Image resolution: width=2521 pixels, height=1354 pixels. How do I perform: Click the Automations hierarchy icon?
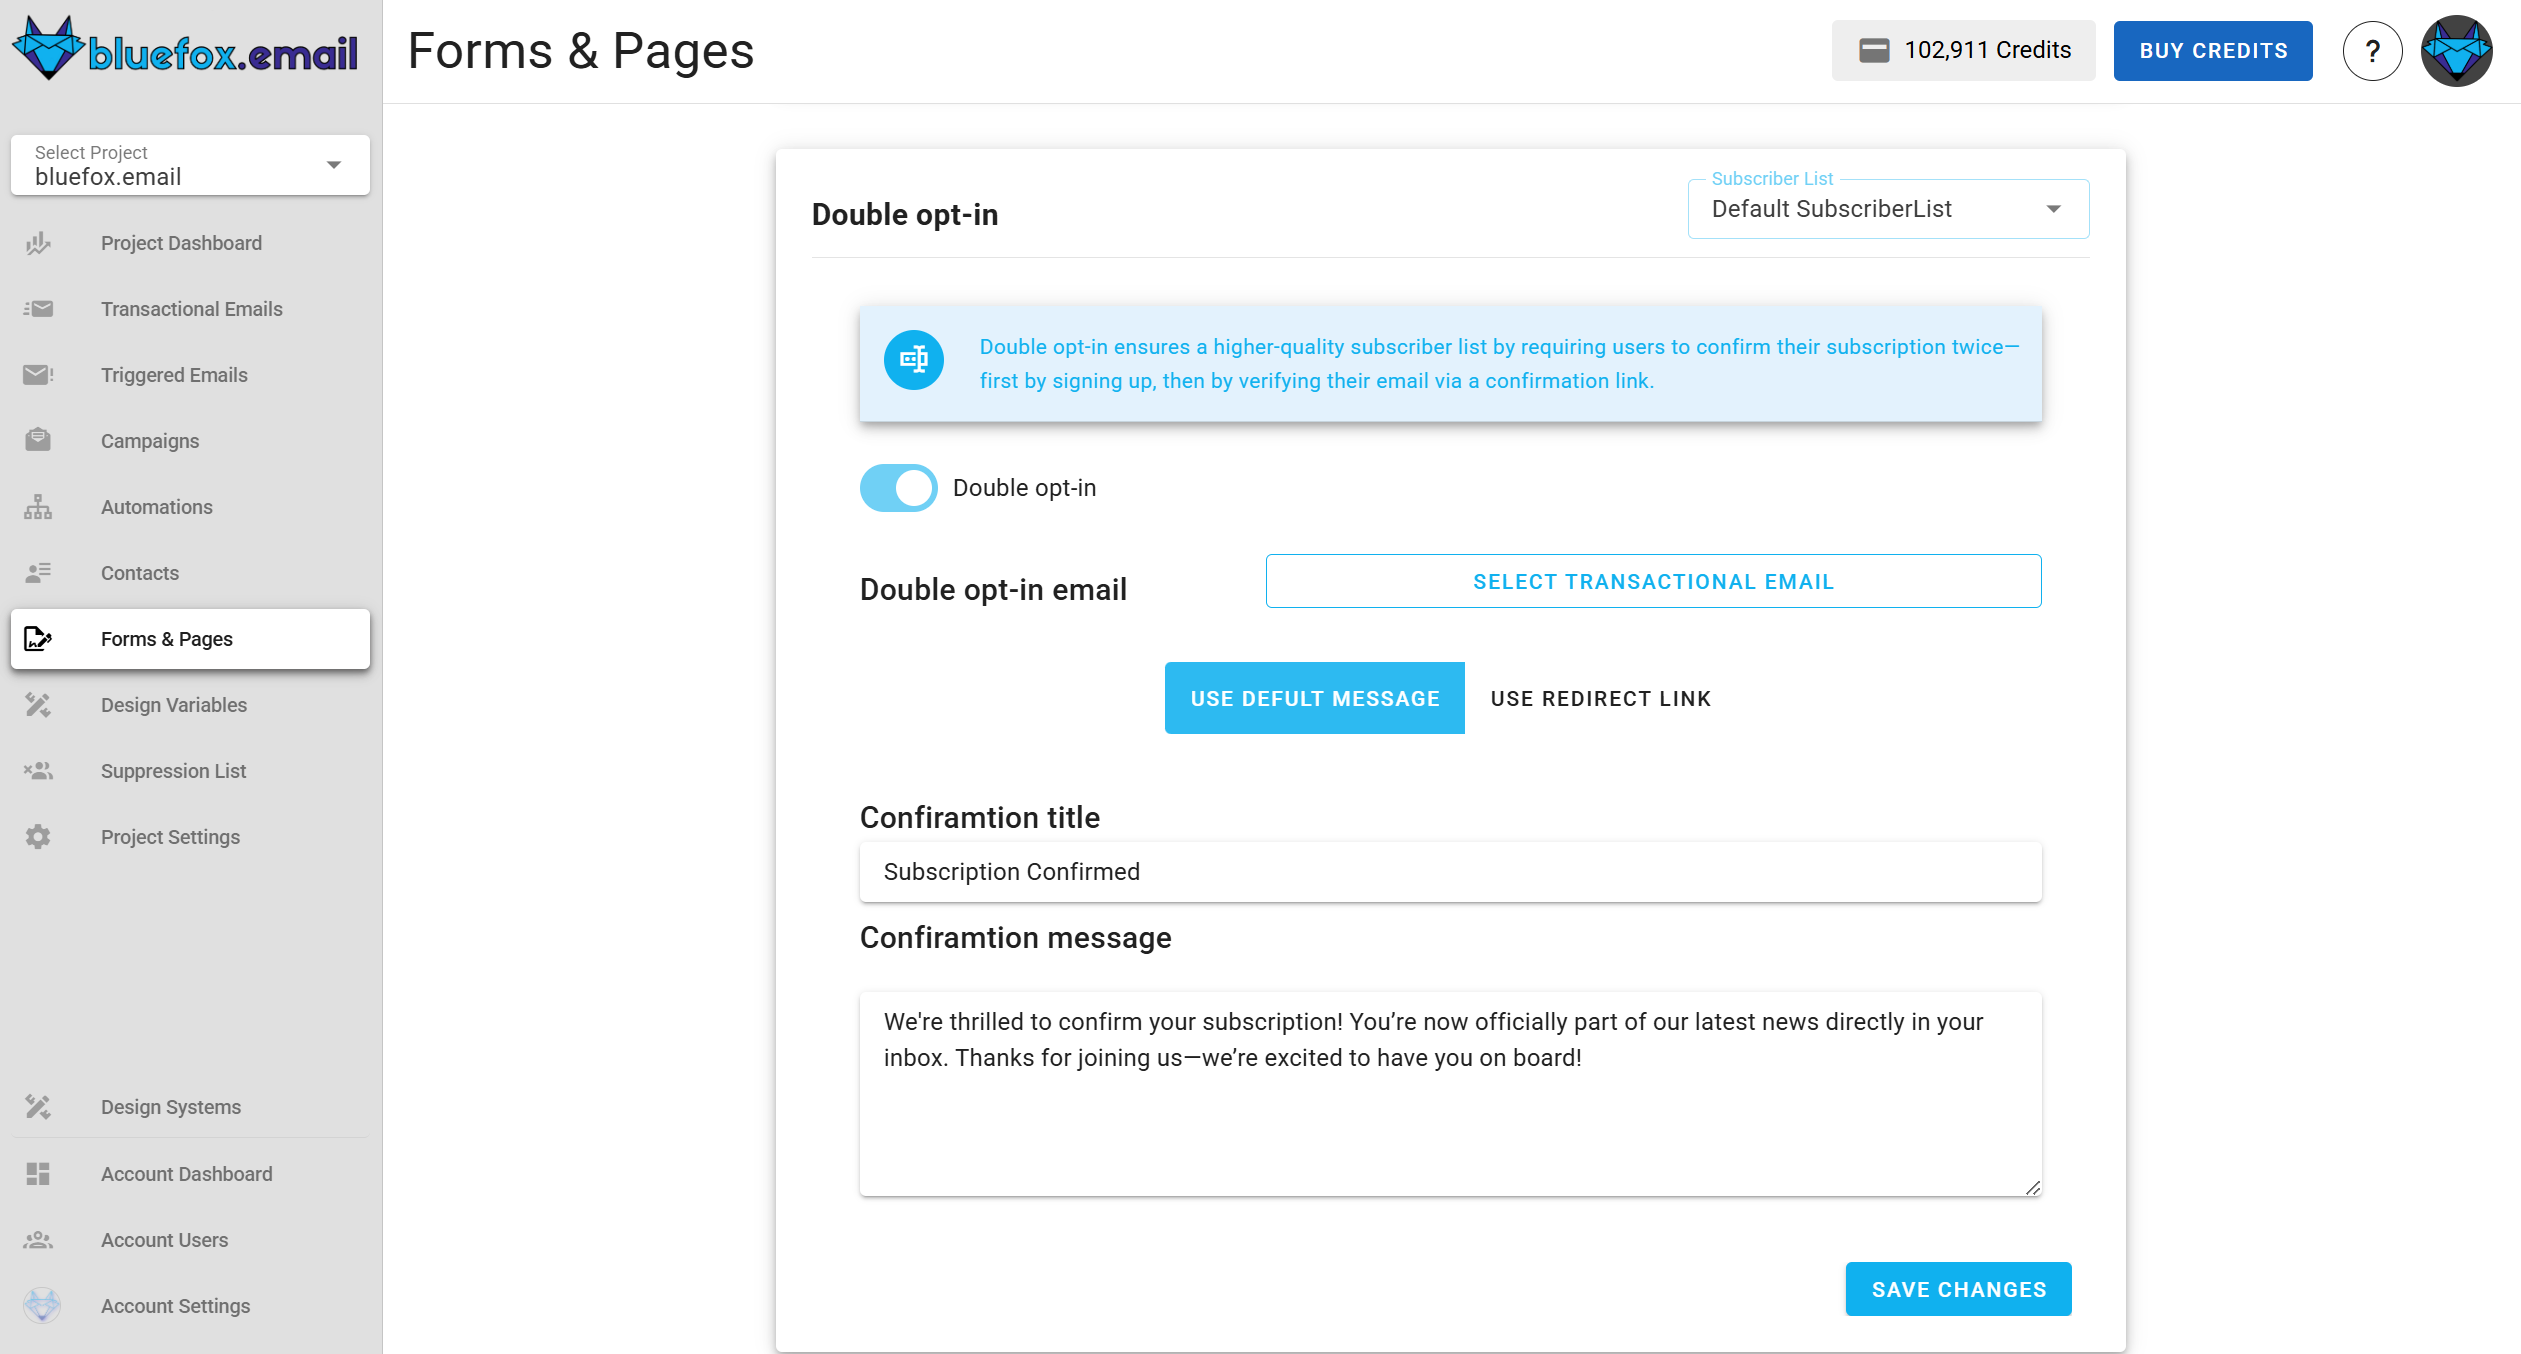pyautogui.click(x=38, y=507)
